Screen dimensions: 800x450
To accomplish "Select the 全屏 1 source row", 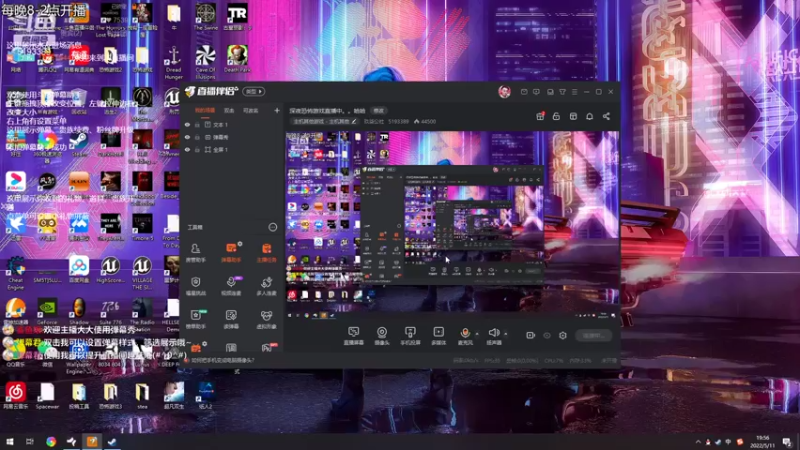I will click(232, 149).
